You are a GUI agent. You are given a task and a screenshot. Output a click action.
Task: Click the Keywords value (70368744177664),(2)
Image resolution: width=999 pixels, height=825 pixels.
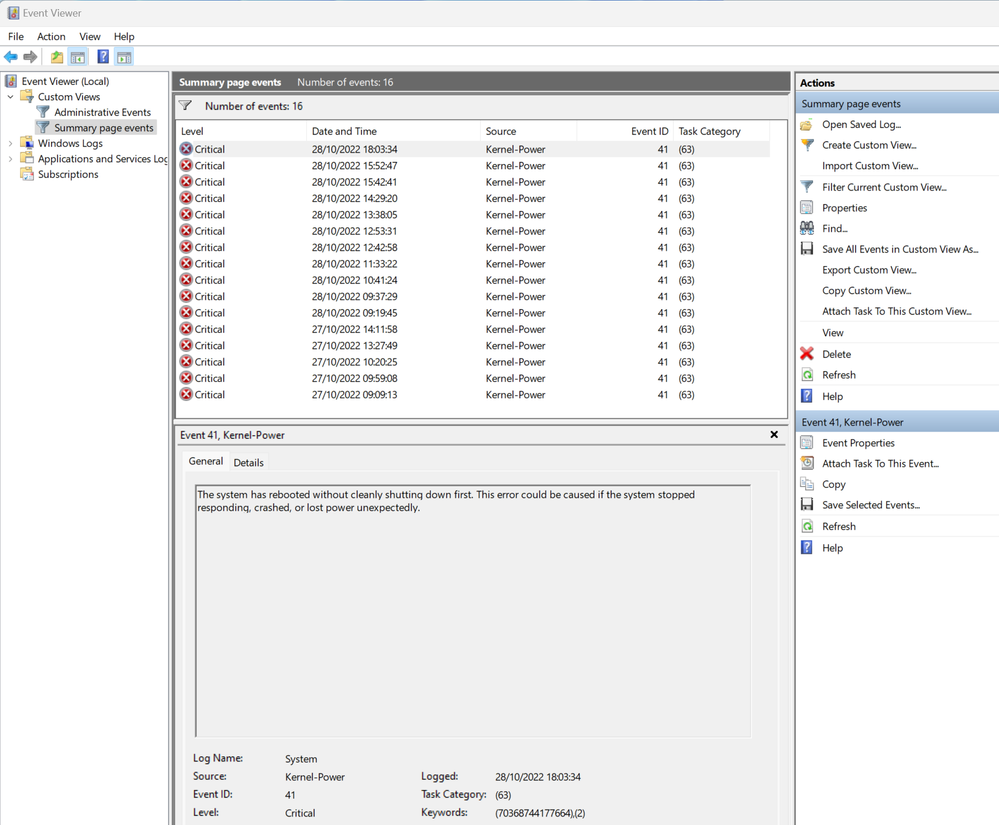pyautogui.click(x=540, y=813)
